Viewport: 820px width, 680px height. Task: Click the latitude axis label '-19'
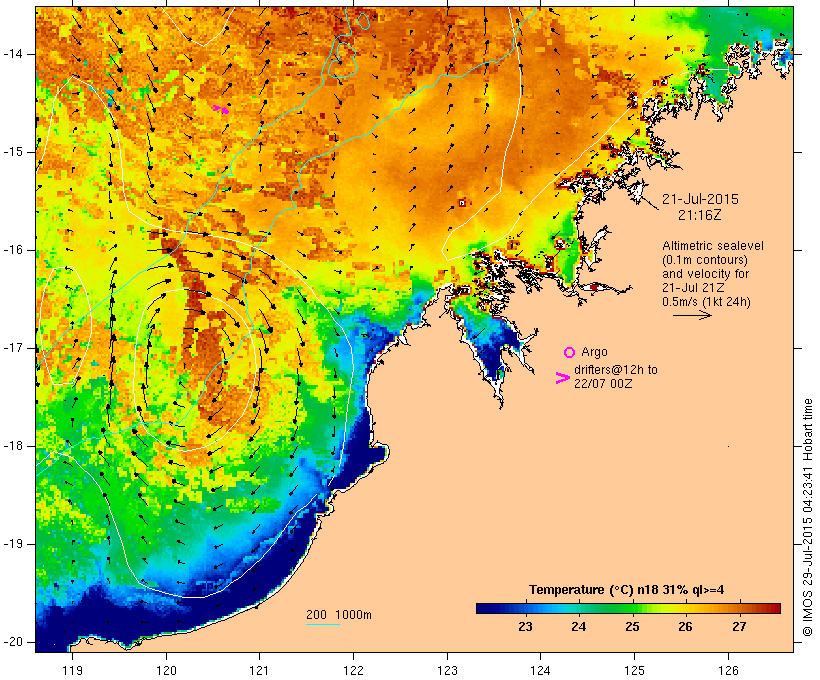13,544
